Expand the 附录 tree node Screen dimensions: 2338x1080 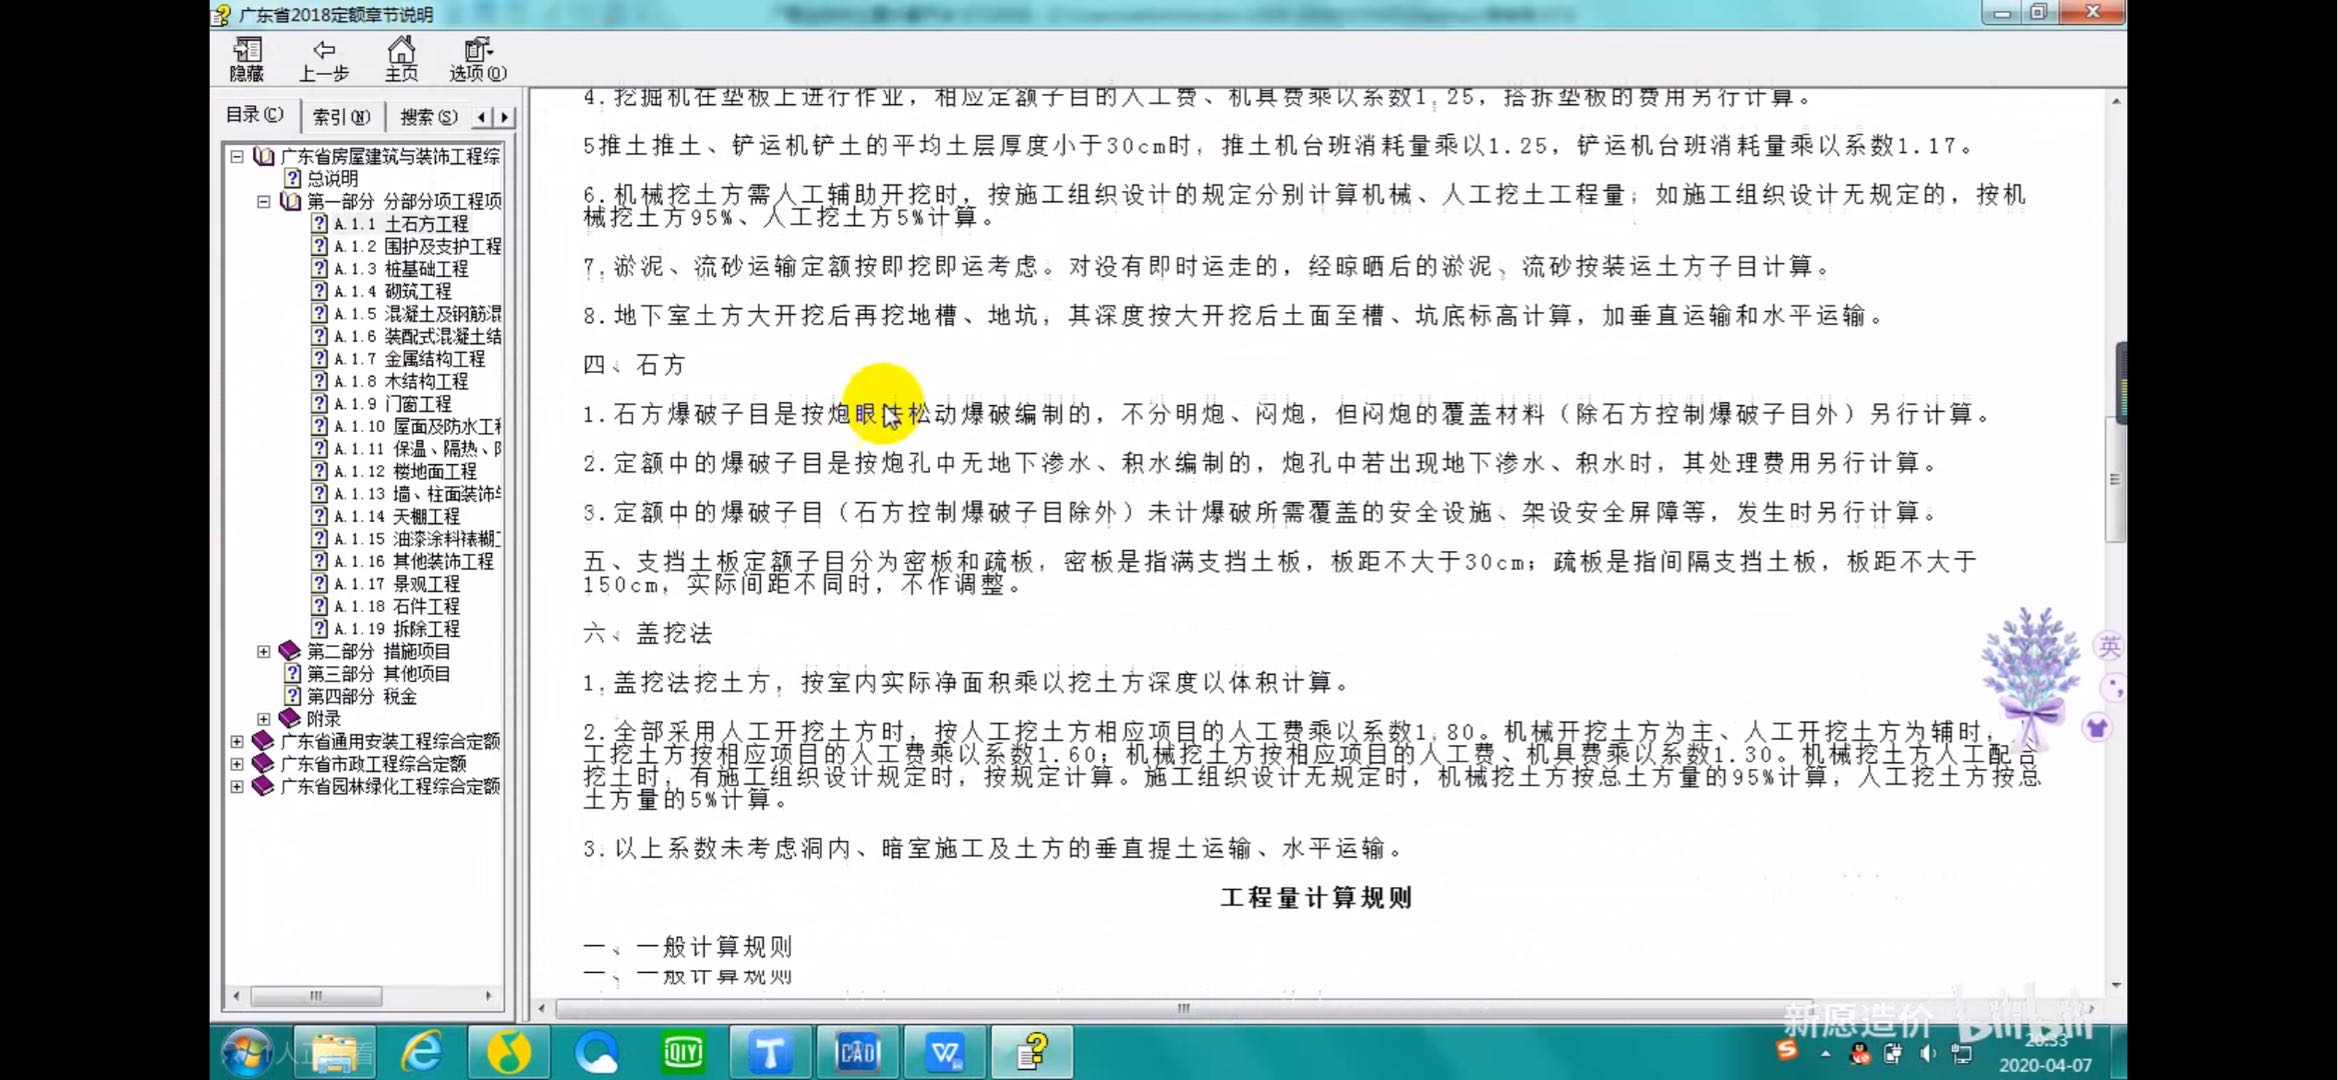[263, 718]
